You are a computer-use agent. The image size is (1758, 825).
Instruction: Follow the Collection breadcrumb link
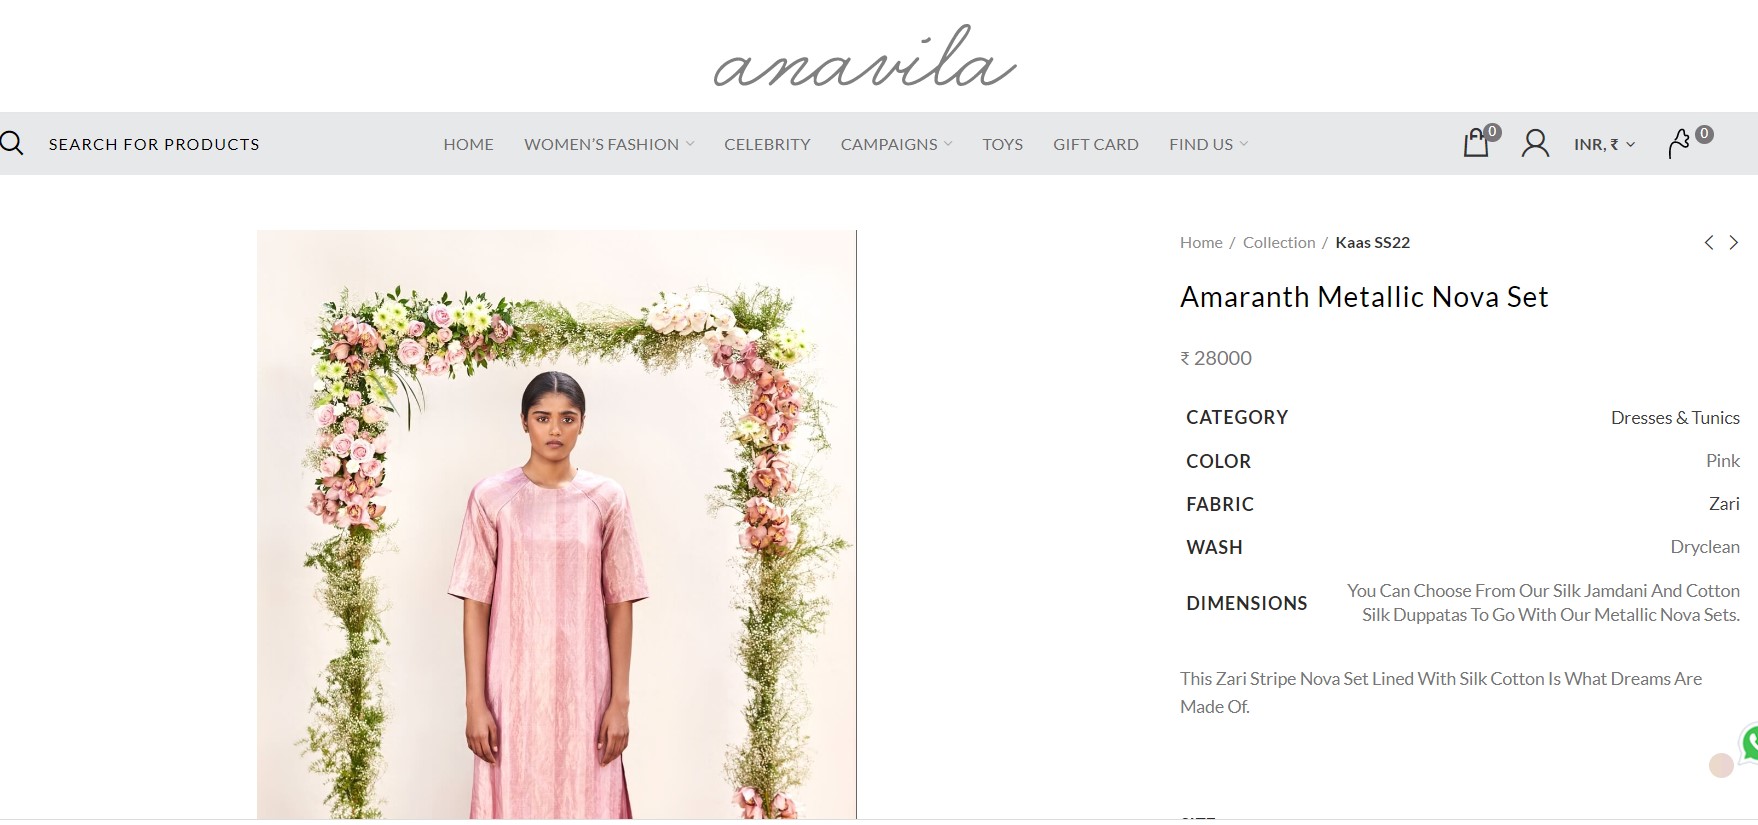coord(1279,243)
